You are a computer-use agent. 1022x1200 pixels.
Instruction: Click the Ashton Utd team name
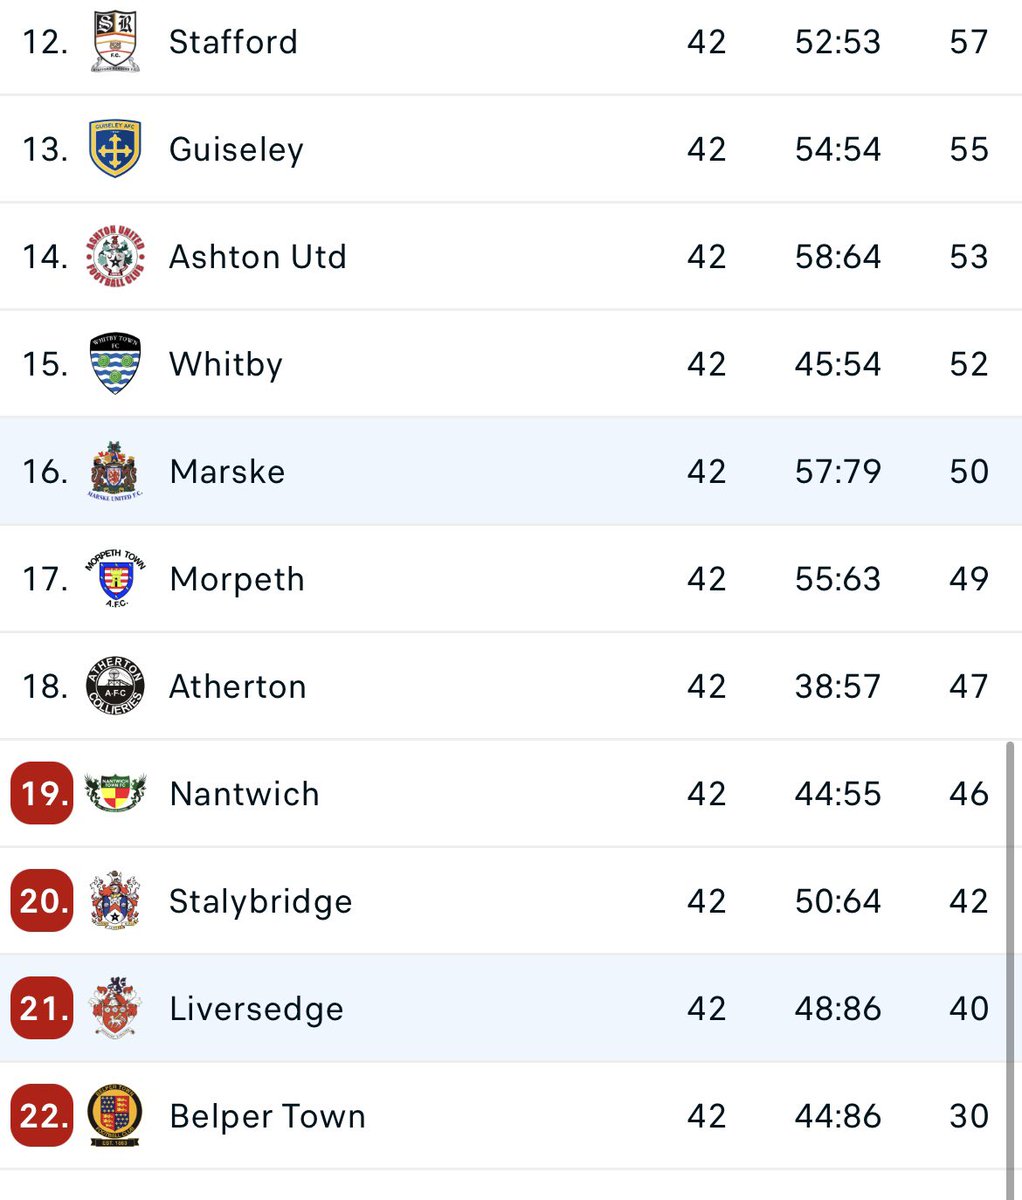(258, 257)
